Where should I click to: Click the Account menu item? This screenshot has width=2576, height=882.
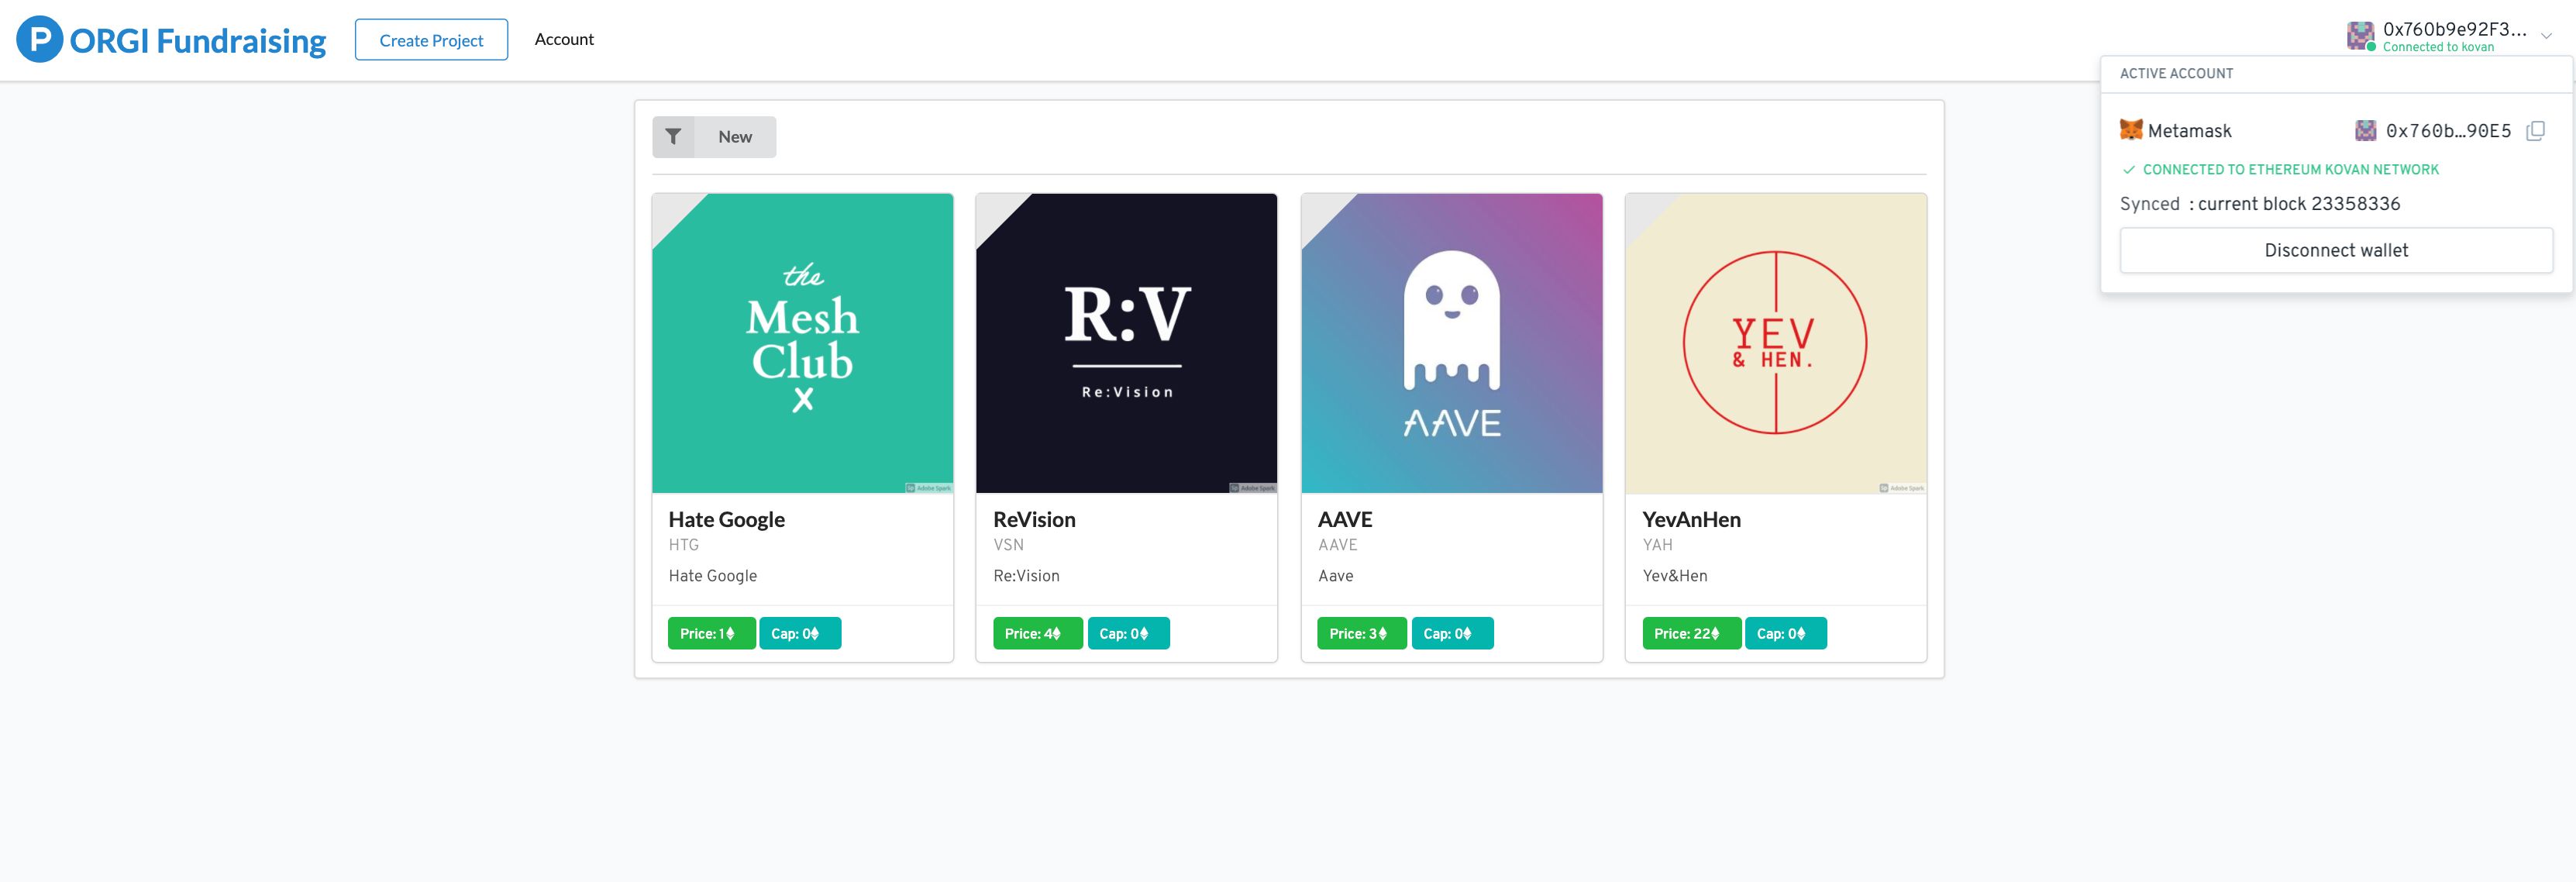[565, 38]
